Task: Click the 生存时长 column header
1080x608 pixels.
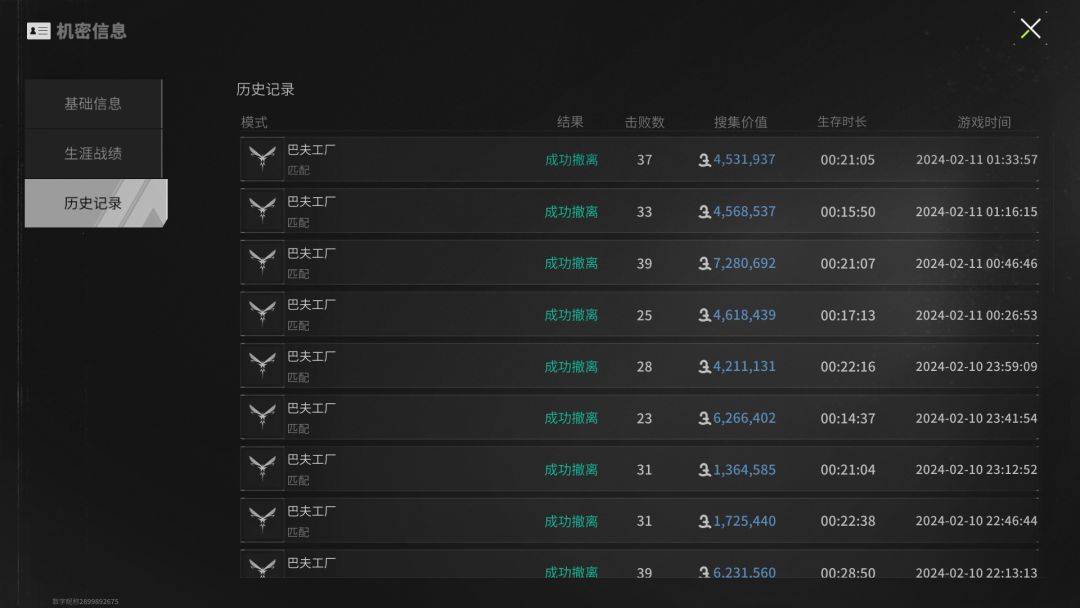Action: tap(842, 122)
